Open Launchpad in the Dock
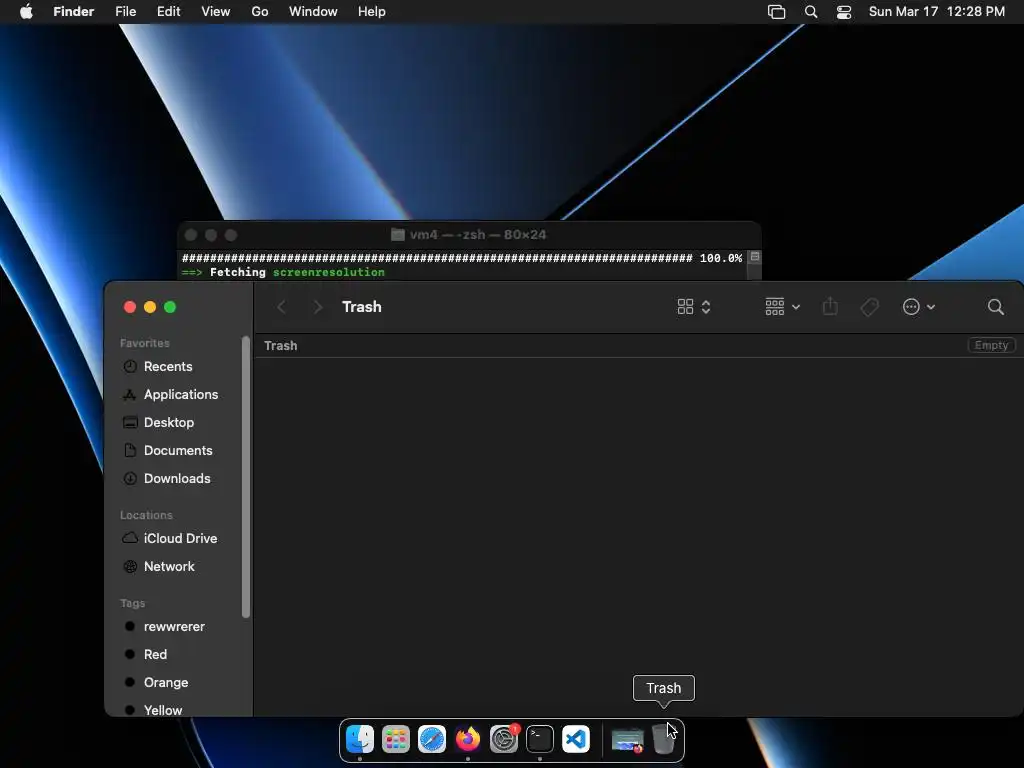This screenshot has height=768, width=1024. point(396,739)
